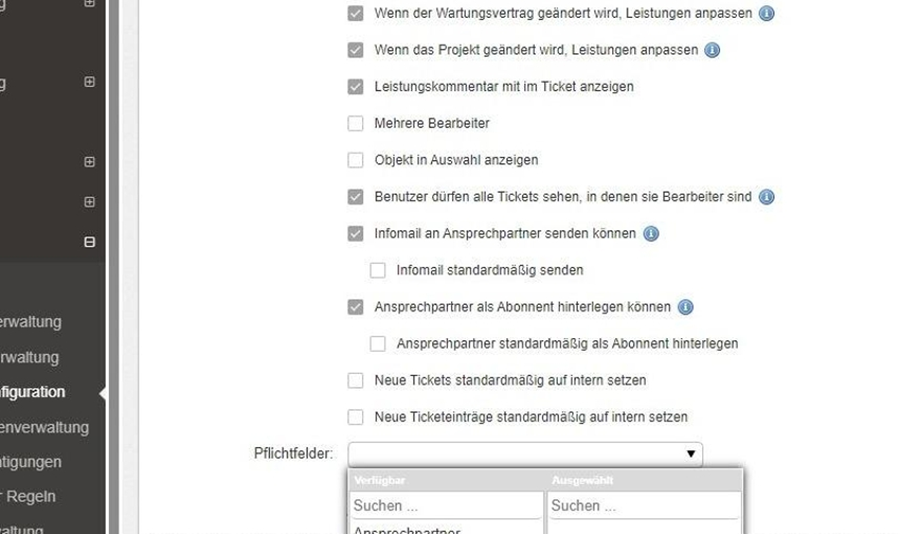Open the Regeln sidebar menu item
Image resolution: width=900 pixels, height=534 pixels.
[x=30, y=496]
